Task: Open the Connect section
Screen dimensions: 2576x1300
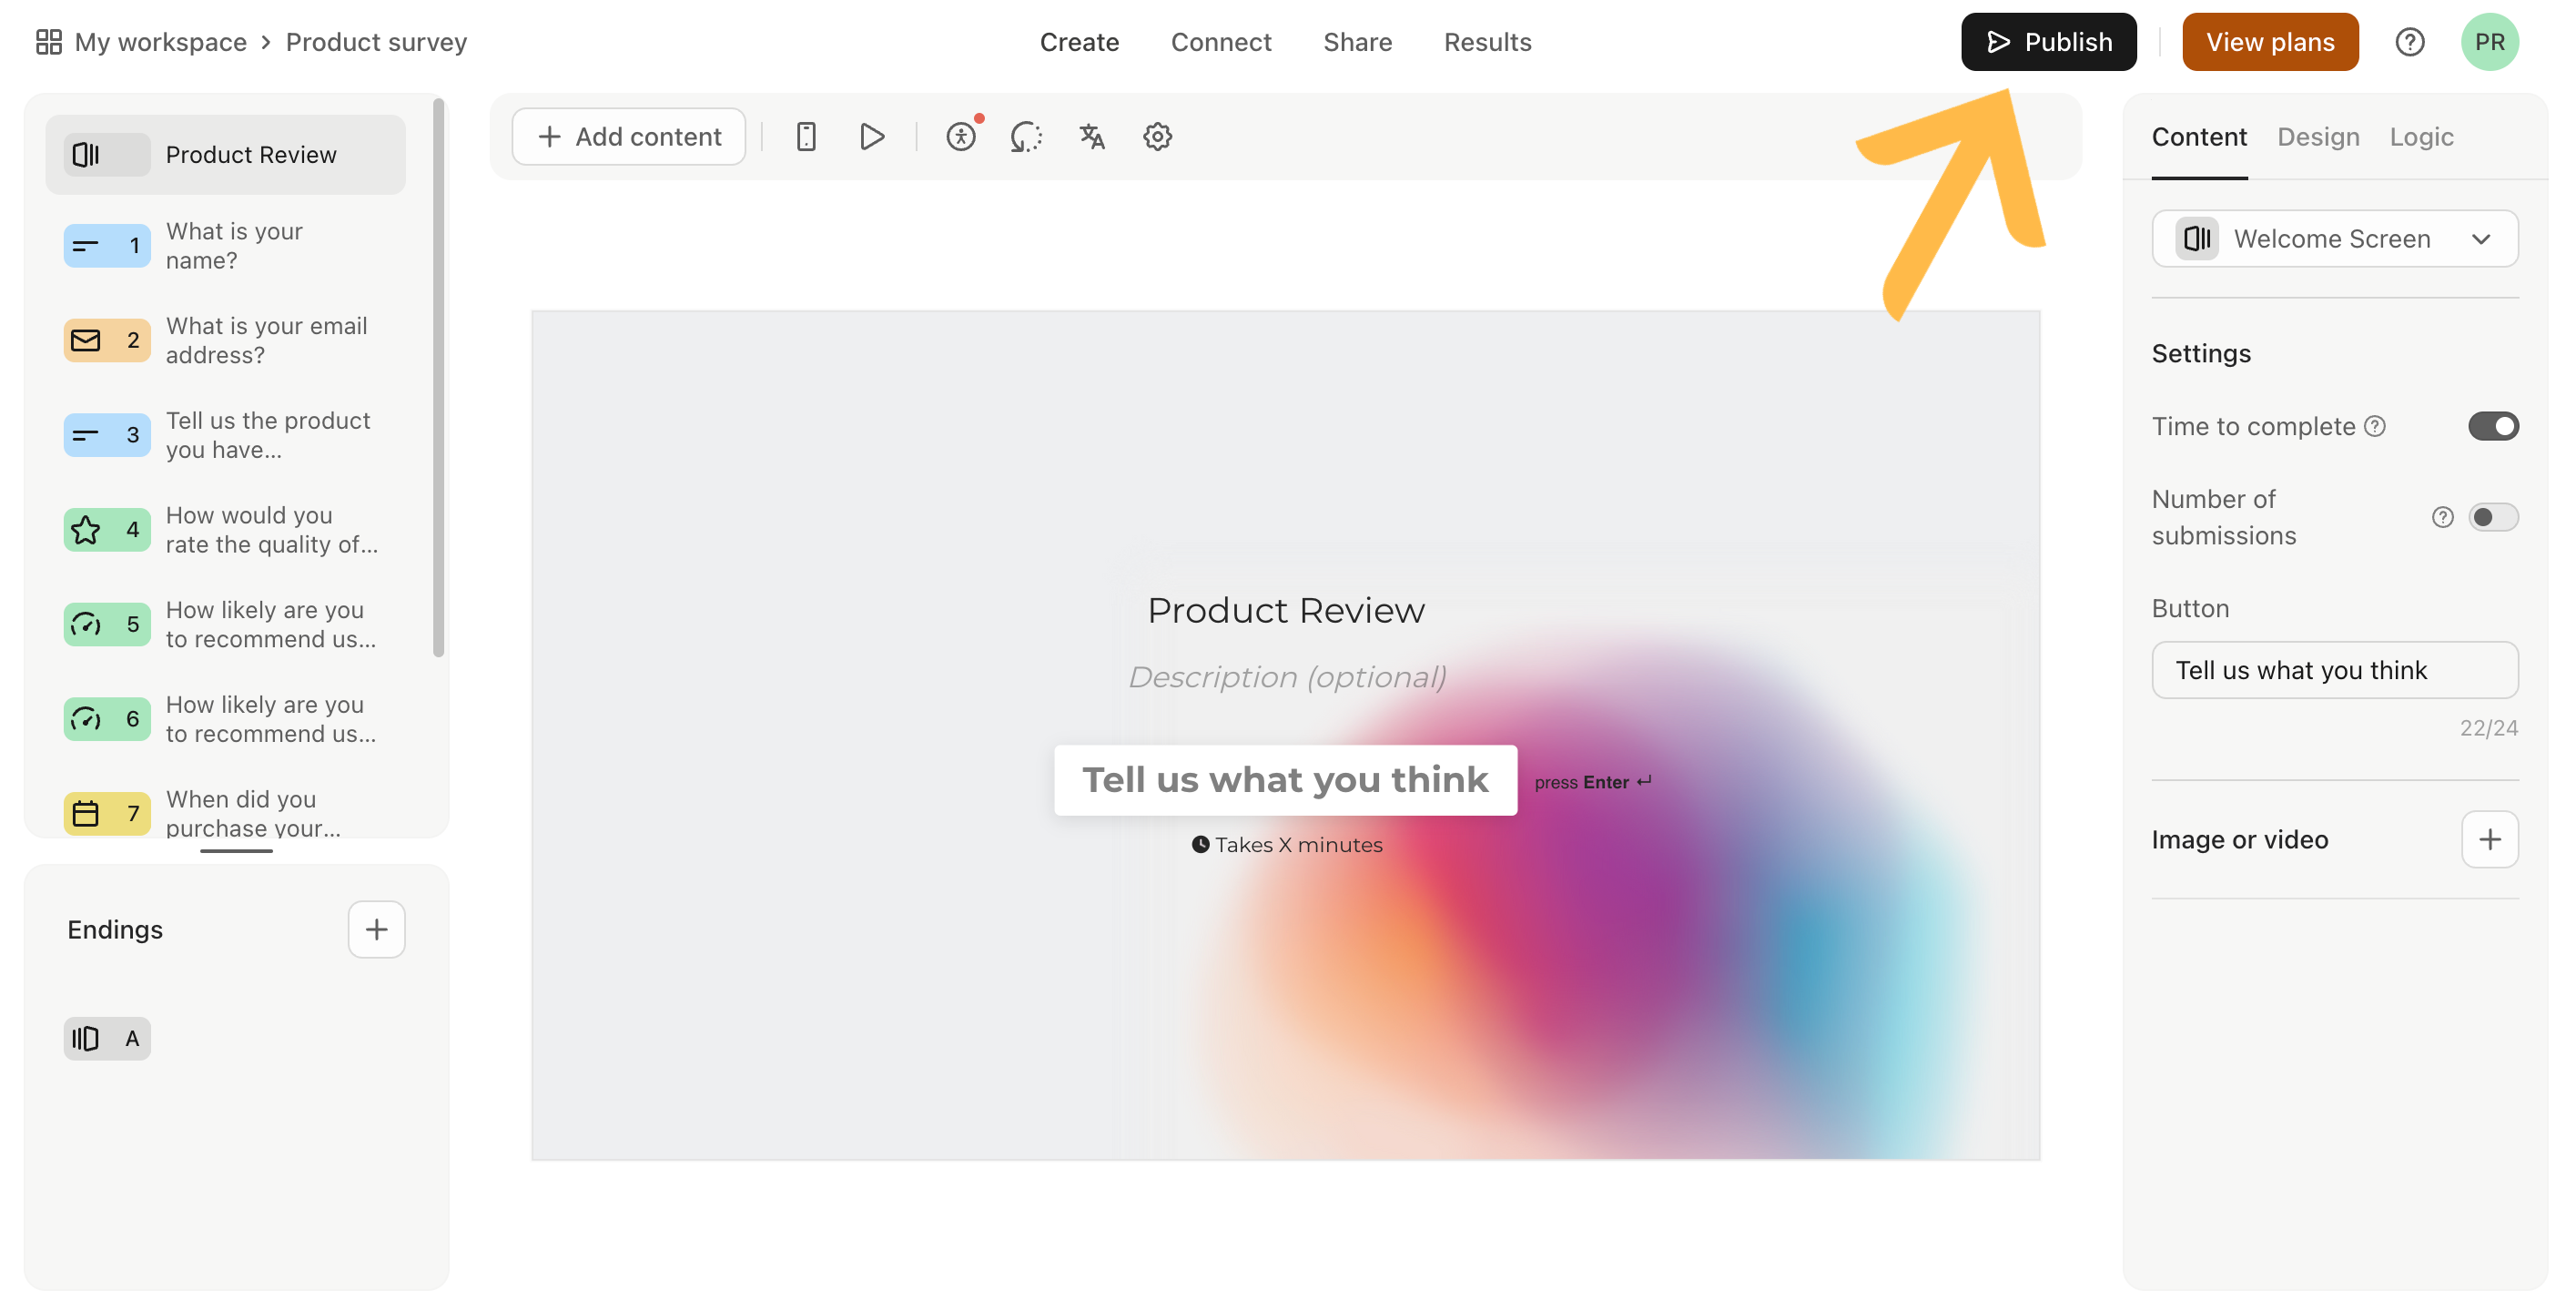Action: tap(1221, 42)
